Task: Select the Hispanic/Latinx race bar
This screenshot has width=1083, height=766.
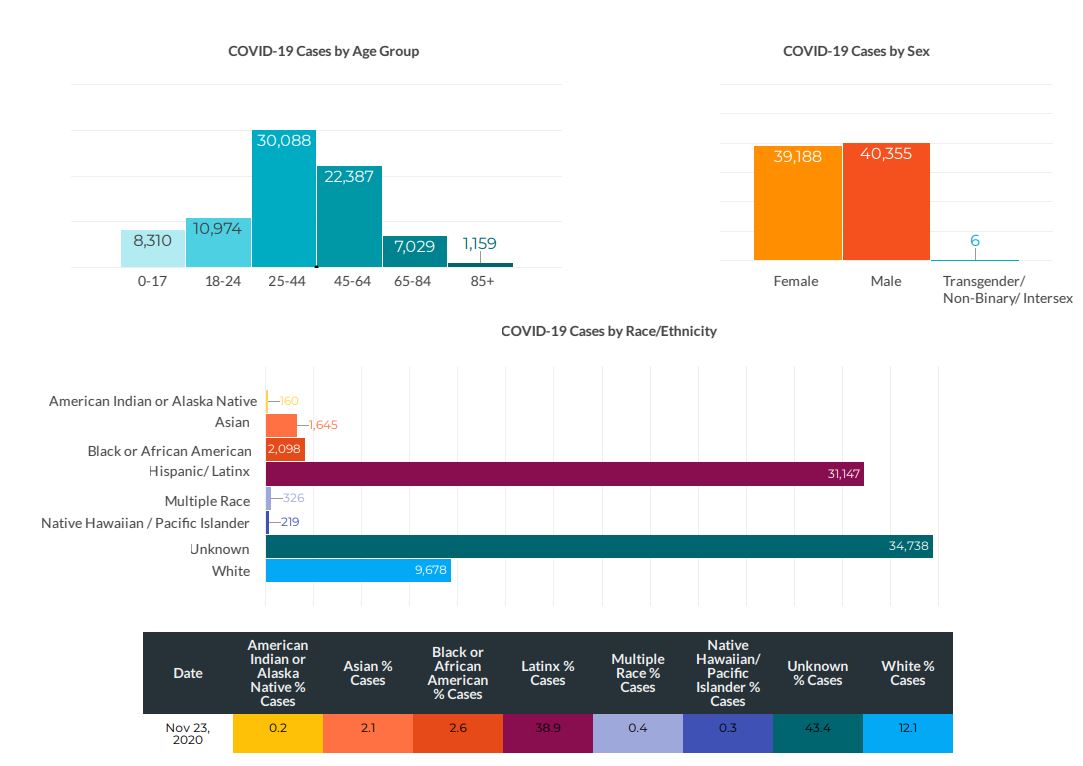Action: point(564,474)
